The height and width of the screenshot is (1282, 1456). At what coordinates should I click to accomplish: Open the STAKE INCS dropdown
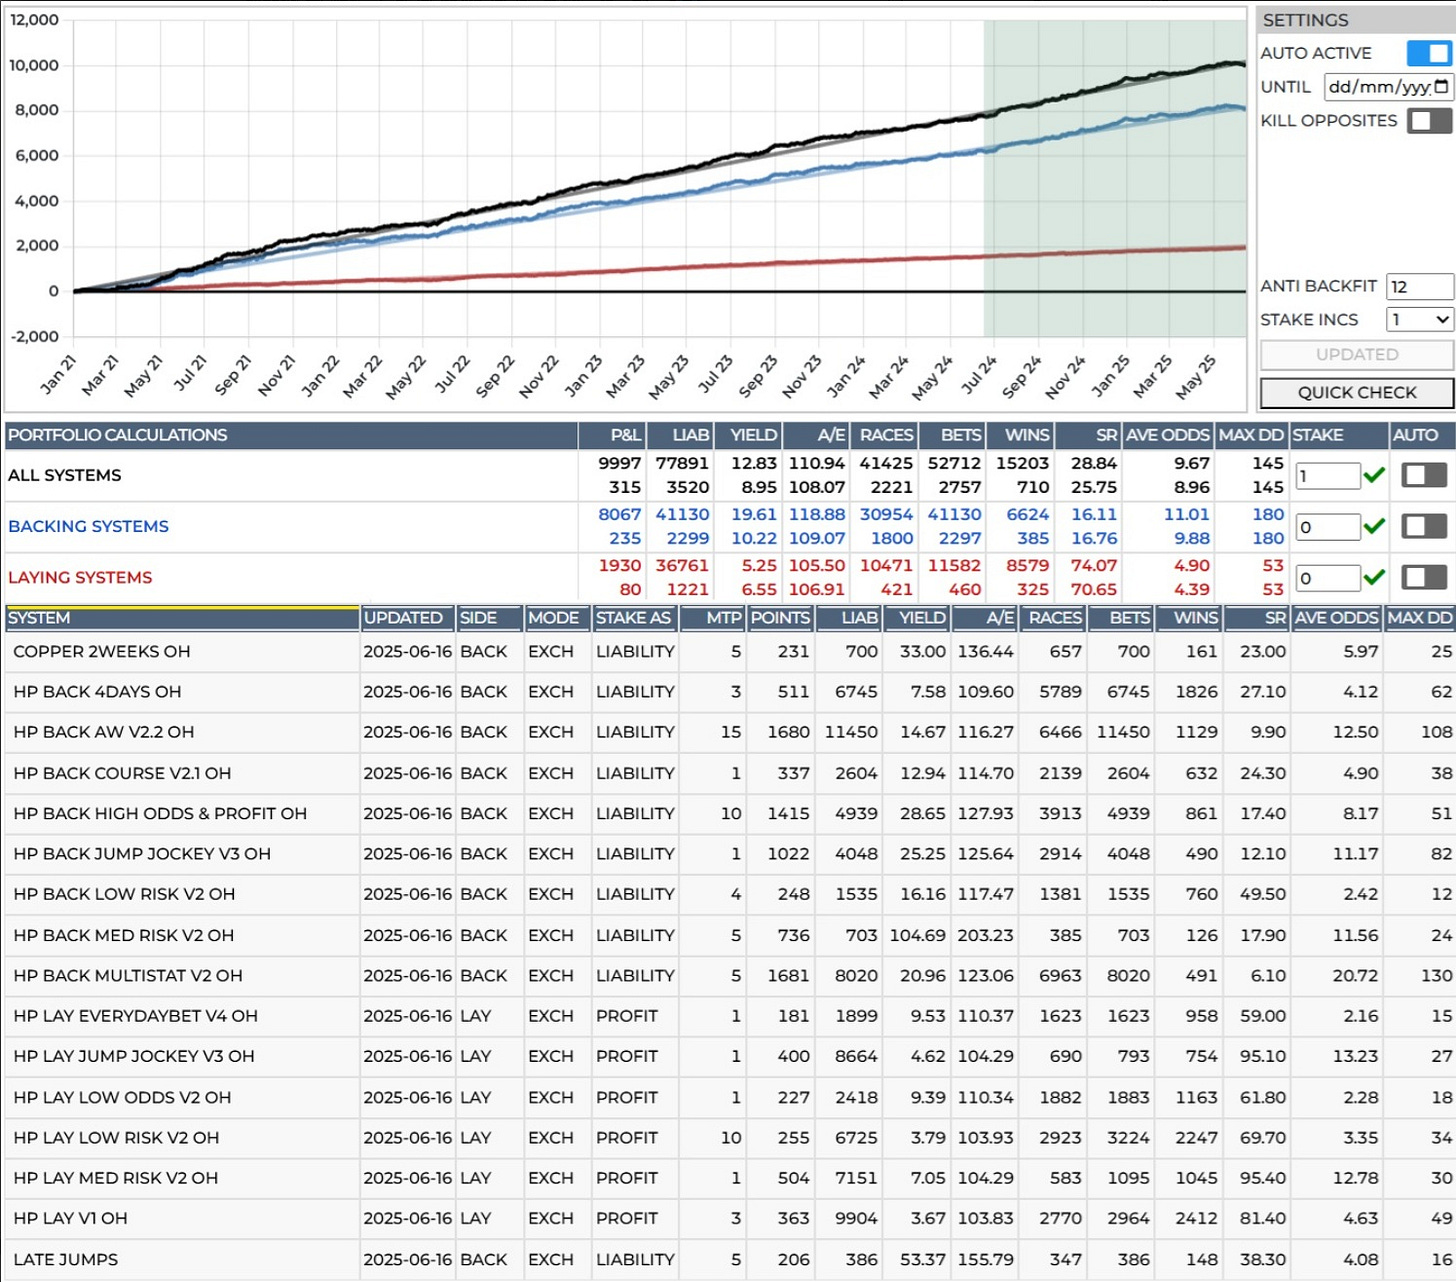point(1419,319)
